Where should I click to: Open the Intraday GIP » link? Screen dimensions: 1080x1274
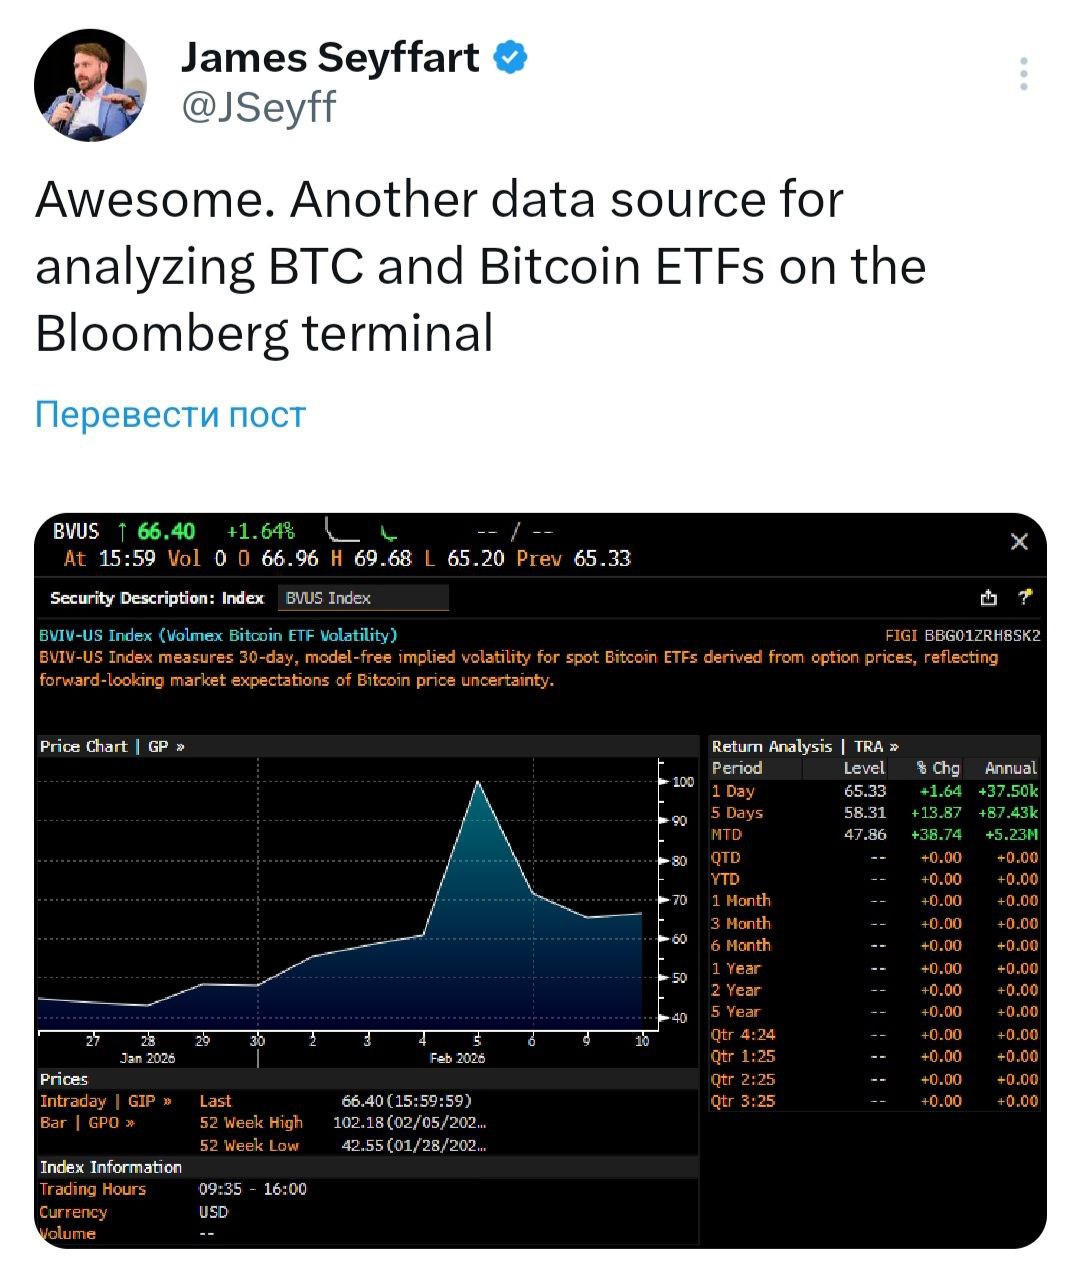pyautogui.click(x=105, y=1101)
